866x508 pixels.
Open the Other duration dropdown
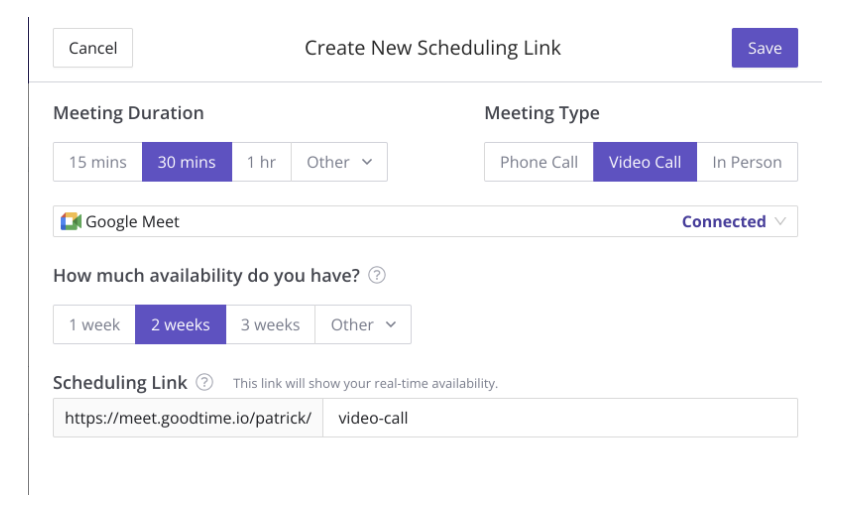point(339,162)
